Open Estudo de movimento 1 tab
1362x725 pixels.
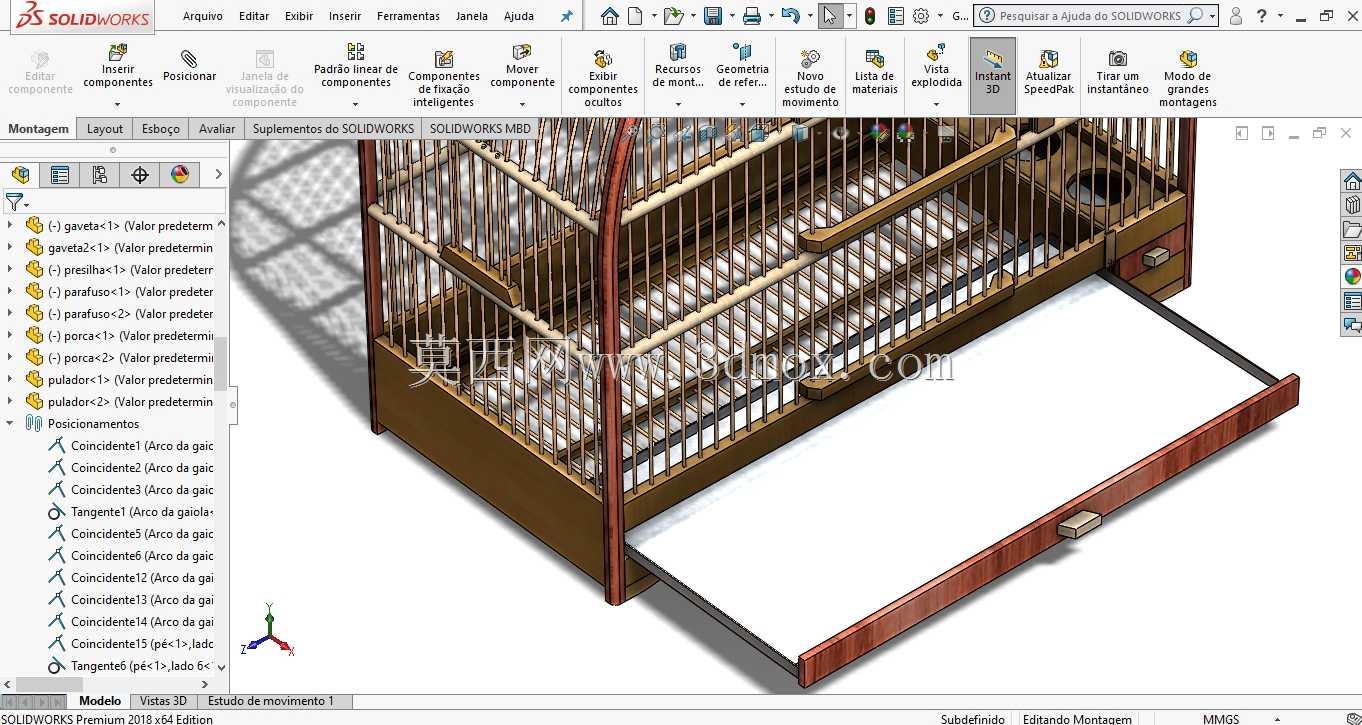271,701
